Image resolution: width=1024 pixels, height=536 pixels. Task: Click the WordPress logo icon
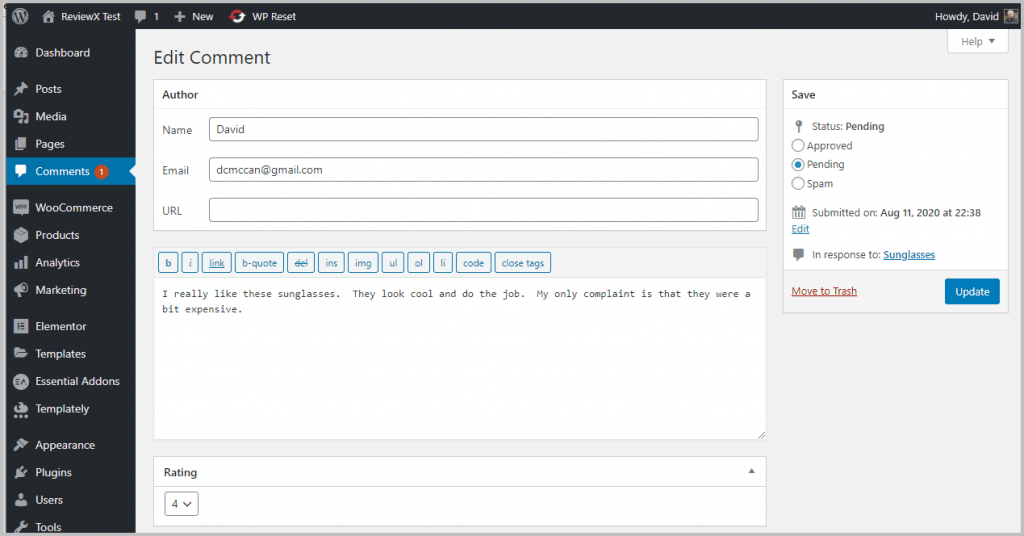click(20, 16)
